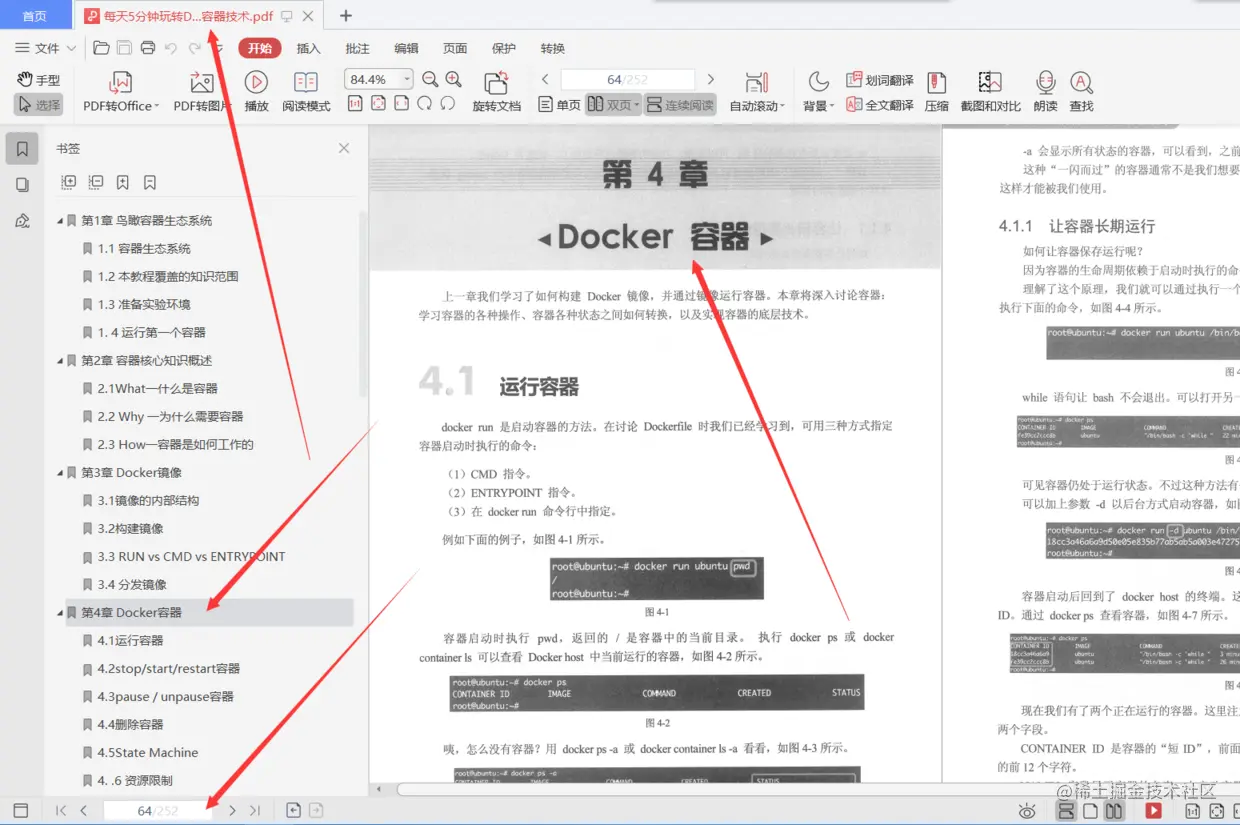Click page number field in toolbar
The image size is (1240, 825).
pos(628,80)
